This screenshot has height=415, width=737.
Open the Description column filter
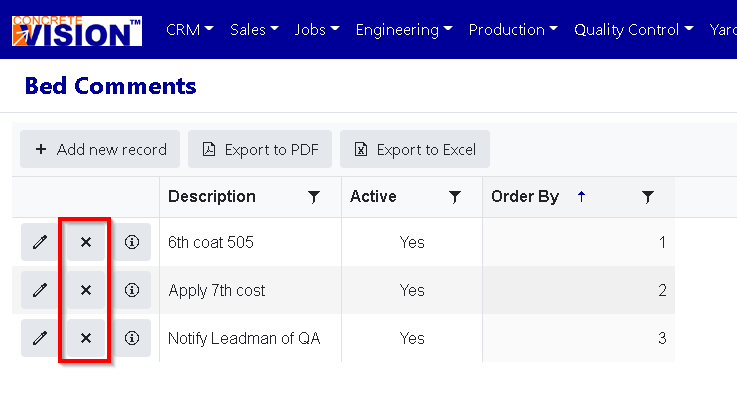pyautogui.click(x=314, y=197)
